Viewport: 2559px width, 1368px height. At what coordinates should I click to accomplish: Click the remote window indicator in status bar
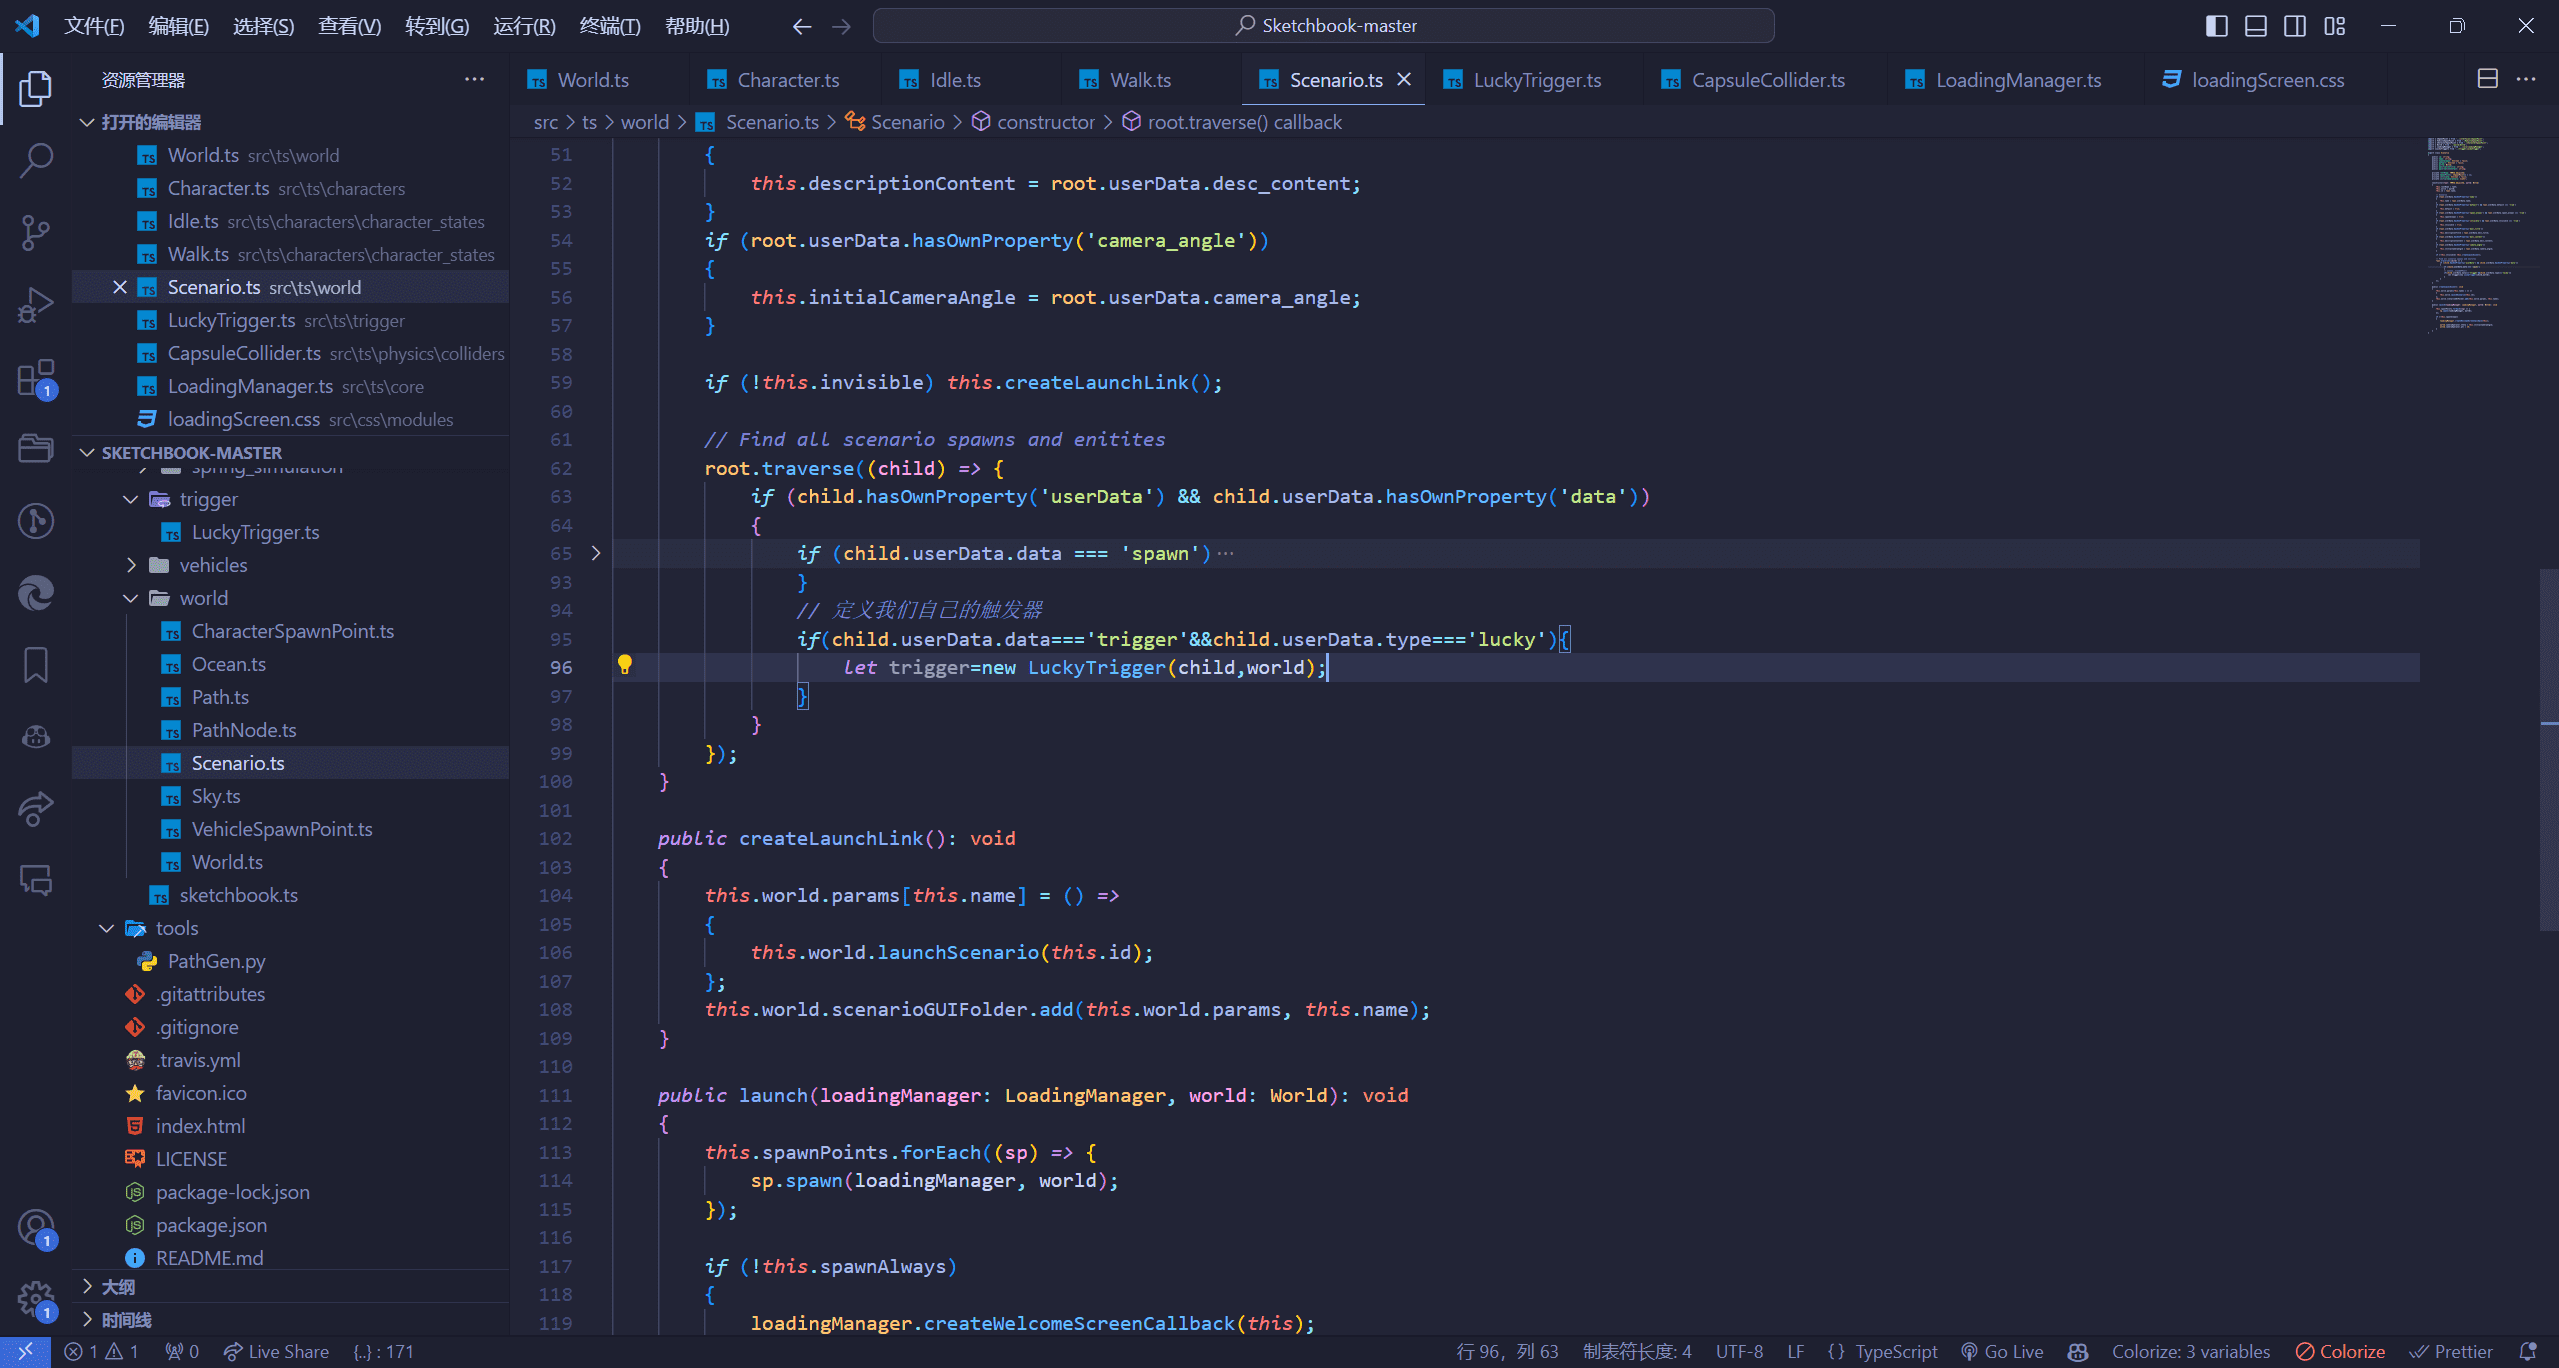coord(25,1352)
